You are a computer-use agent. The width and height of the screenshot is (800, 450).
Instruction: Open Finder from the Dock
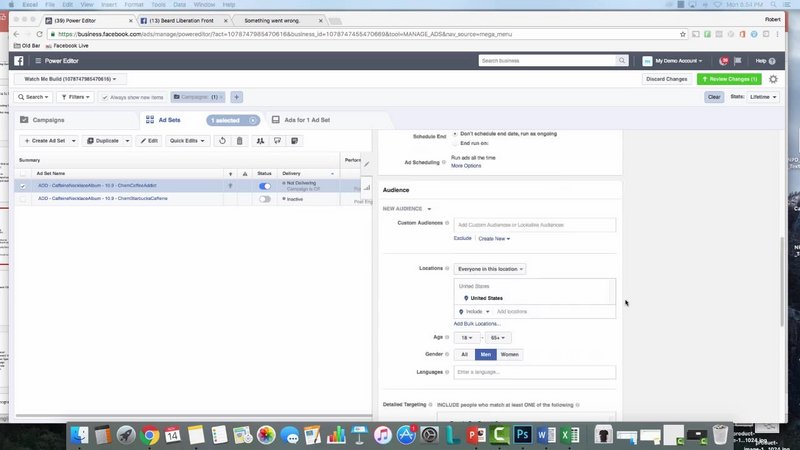80,435
